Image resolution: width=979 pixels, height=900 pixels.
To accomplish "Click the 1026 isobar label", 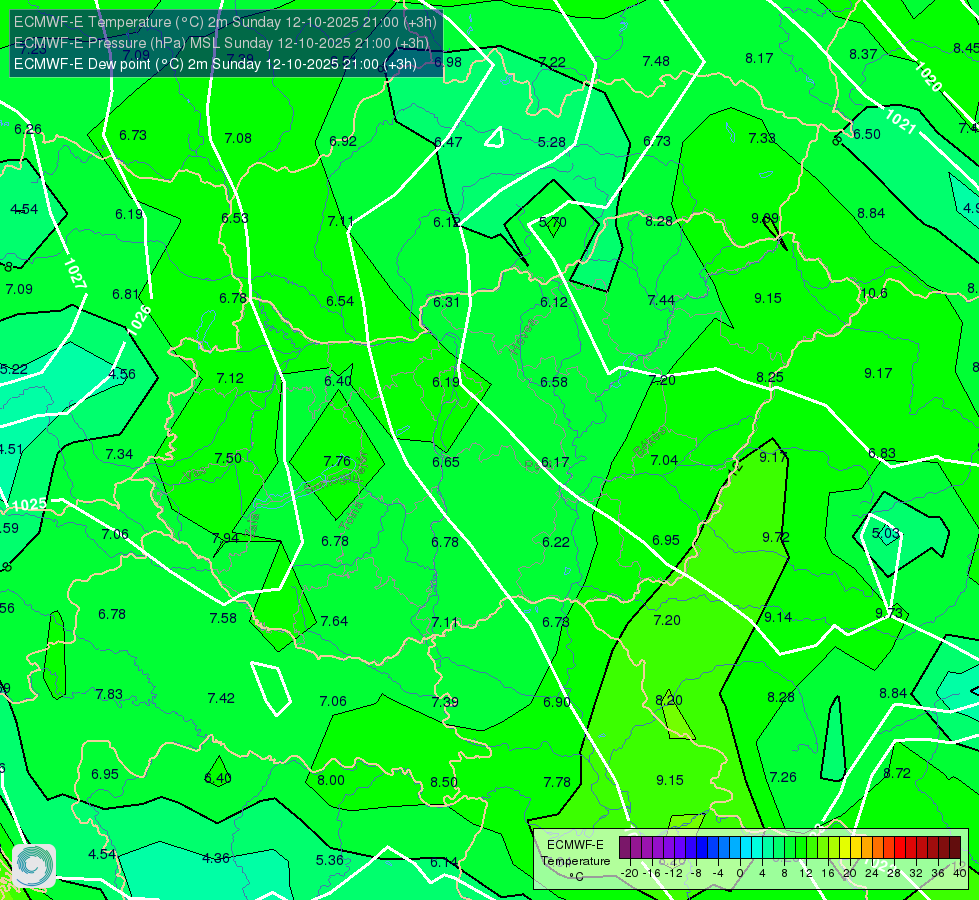I will 140,321.
